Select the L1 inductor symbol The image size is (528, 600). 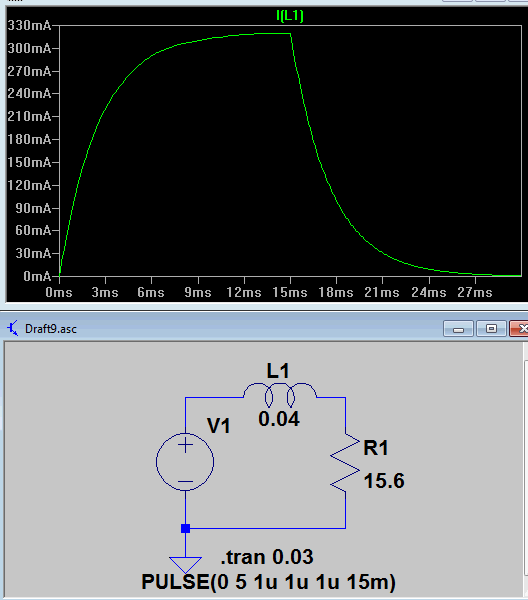[280, 394]
